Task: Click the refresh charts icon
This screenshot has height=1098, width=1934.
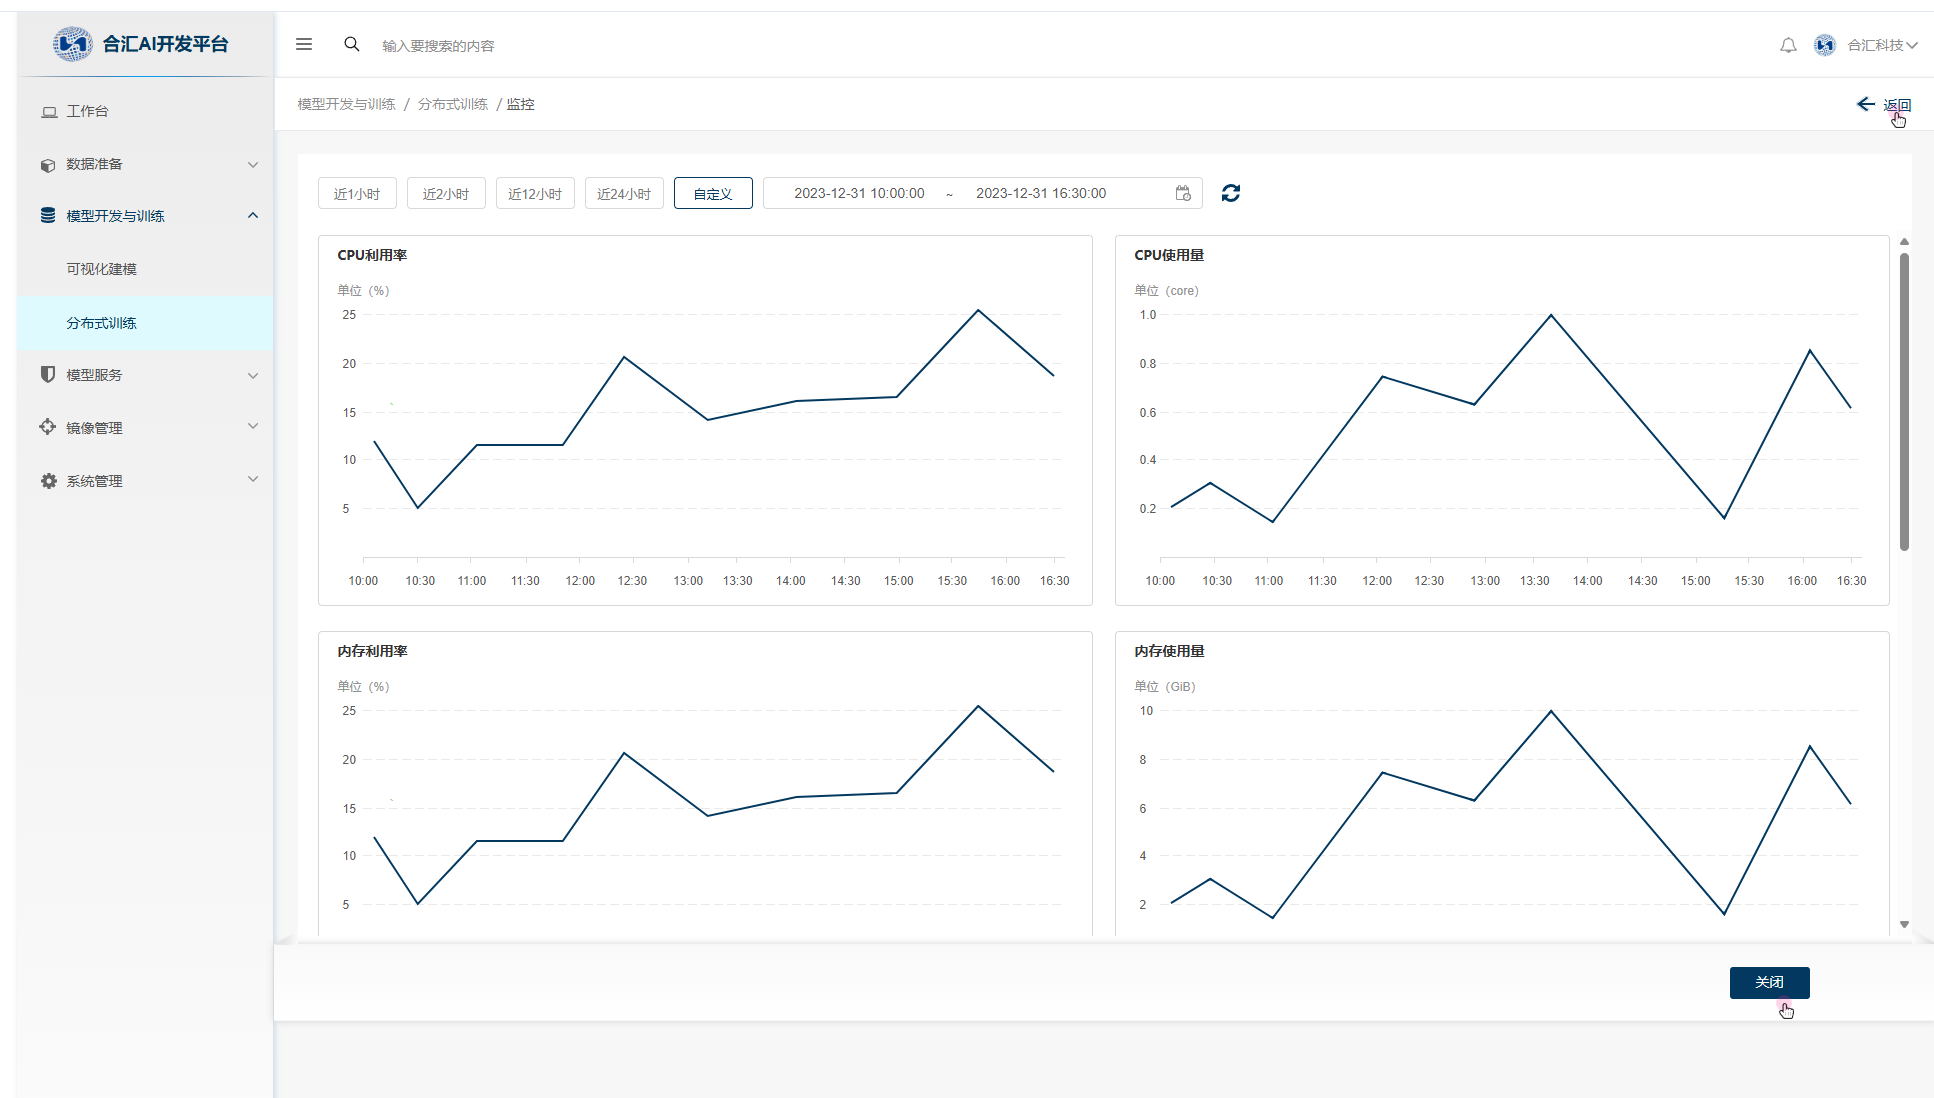Action: (x=1230, y=193)
